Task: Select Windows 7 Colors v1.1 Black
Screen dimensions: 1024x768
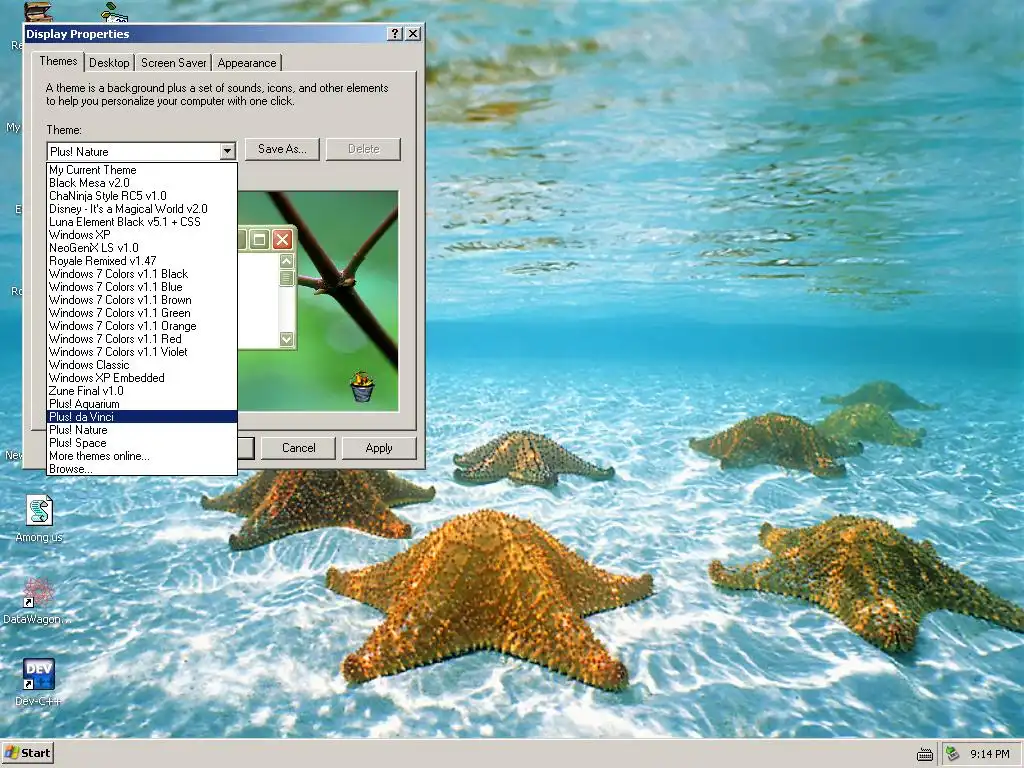Action: tap(142, 274)
